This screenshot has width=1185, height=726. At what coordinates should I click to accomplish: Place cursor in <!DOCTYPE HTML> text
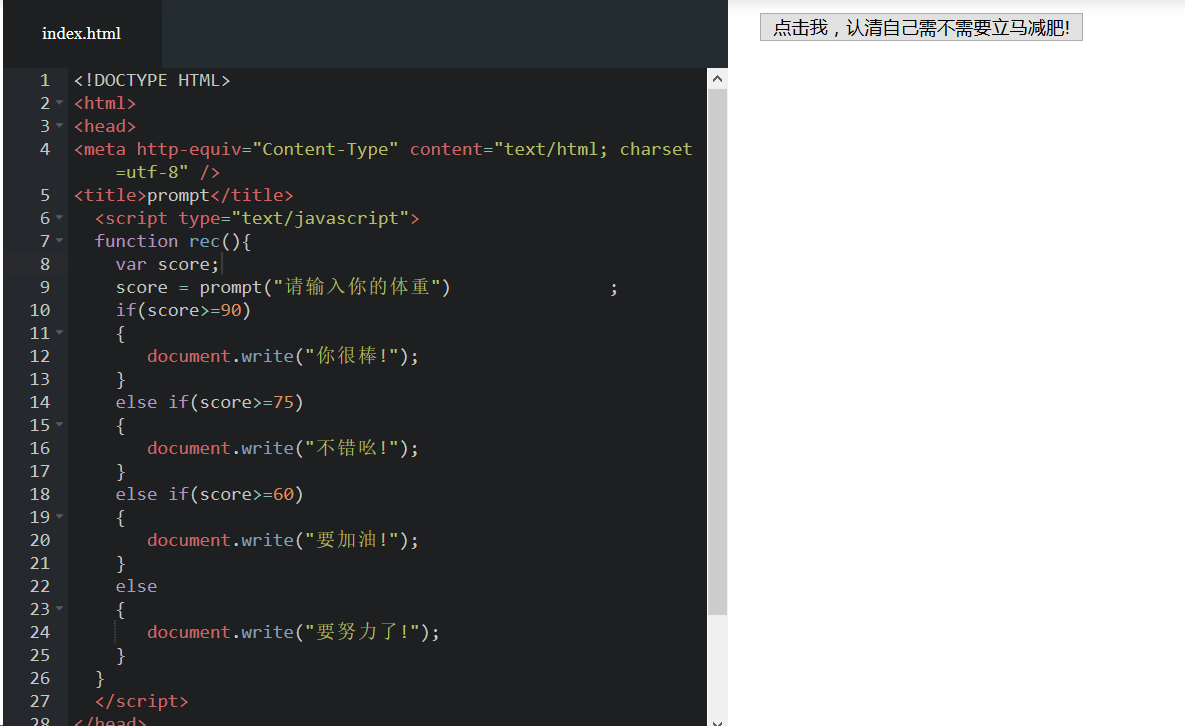(x=152, y=80)
